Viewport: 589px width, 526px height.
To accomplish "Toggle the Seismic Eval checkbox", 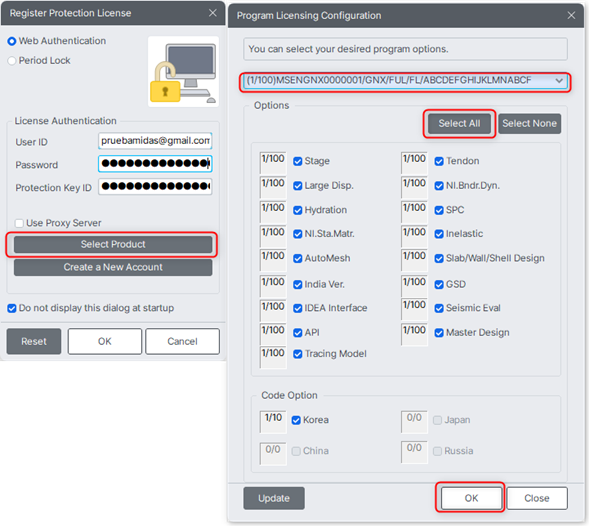I will (439, 308).
